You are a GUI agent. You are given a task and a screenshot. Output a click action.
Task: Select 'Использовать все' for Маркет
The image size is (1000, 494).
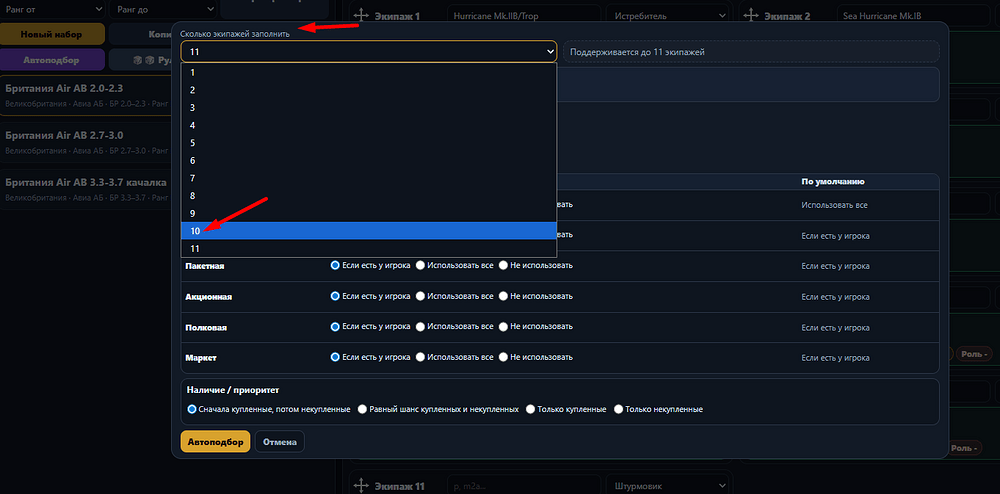(420, 357)
